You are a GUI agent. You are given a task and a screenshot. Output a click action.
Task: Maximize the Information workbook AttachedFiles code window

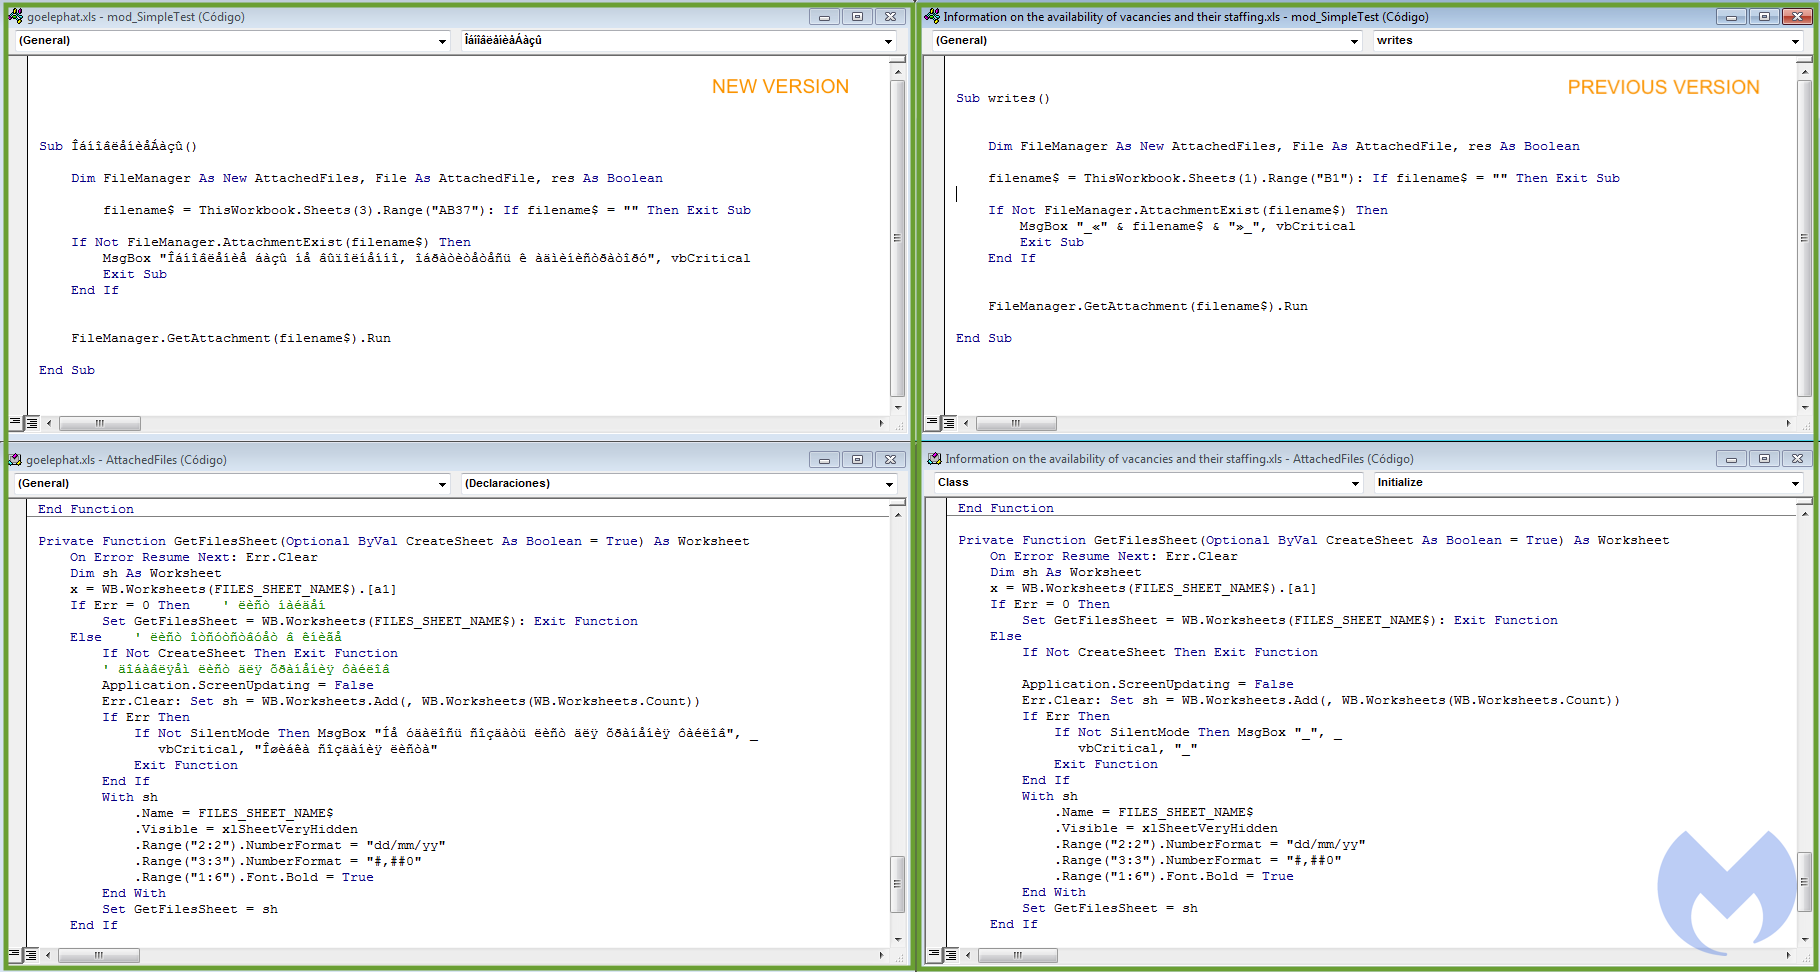1764,459
